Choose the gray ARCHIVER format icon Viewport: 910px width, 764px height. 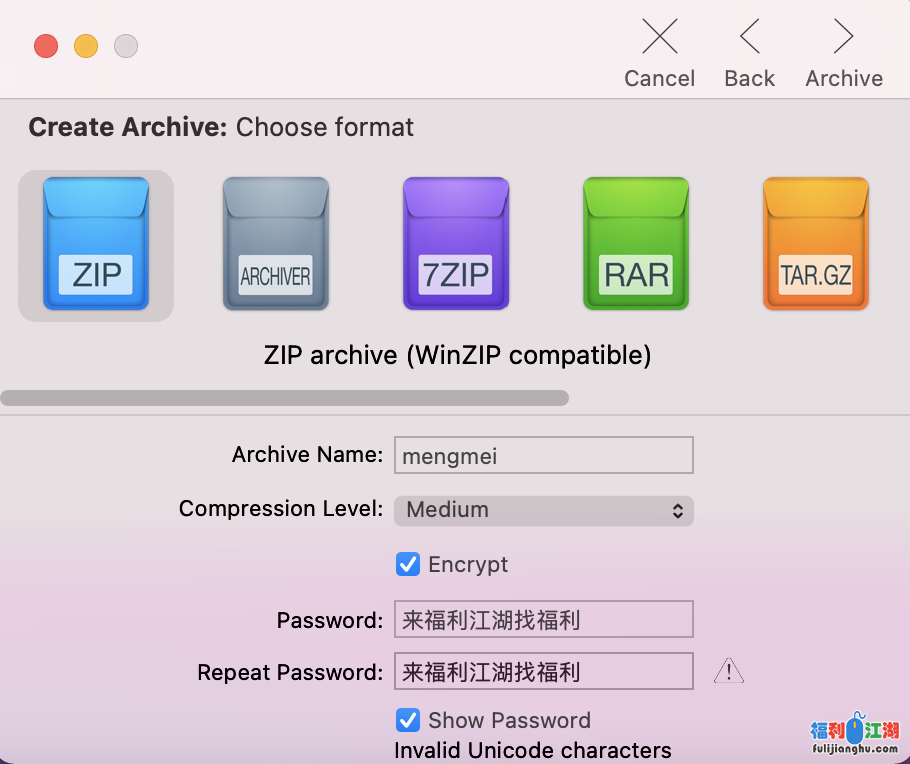275,245
